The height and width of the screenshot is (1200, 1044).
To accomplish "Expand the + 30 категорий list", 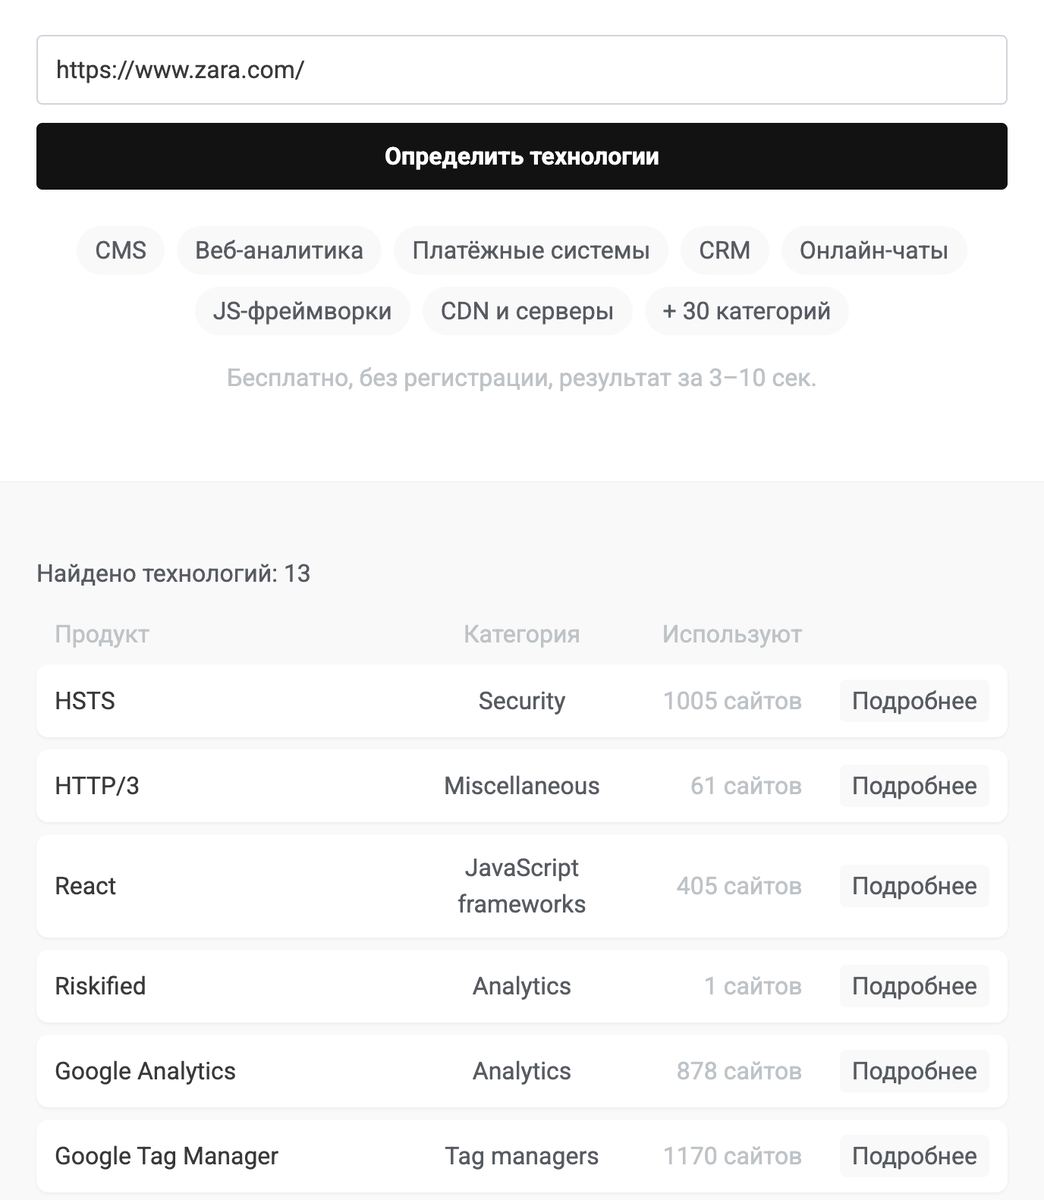I will [746, 311].
